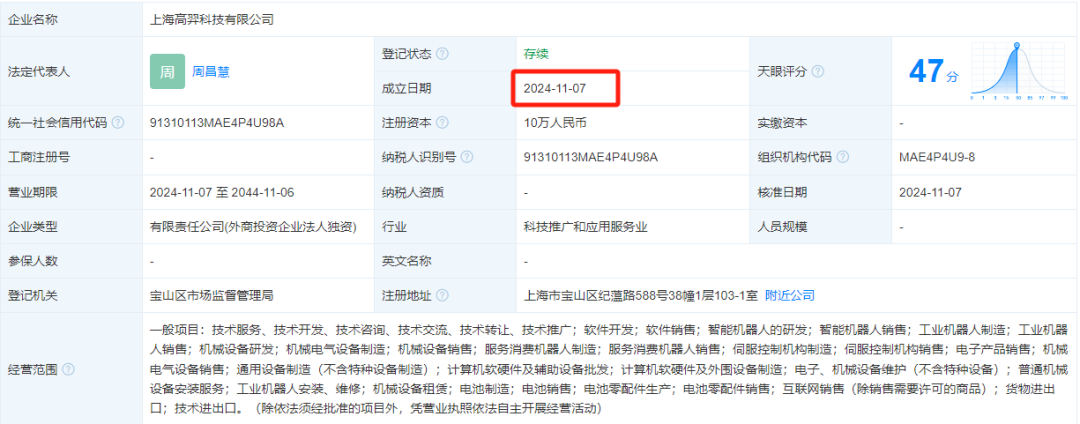Click the 参保人数 label
The image size is (1080, 424).
pyautogui.click(x=32, y=262)
